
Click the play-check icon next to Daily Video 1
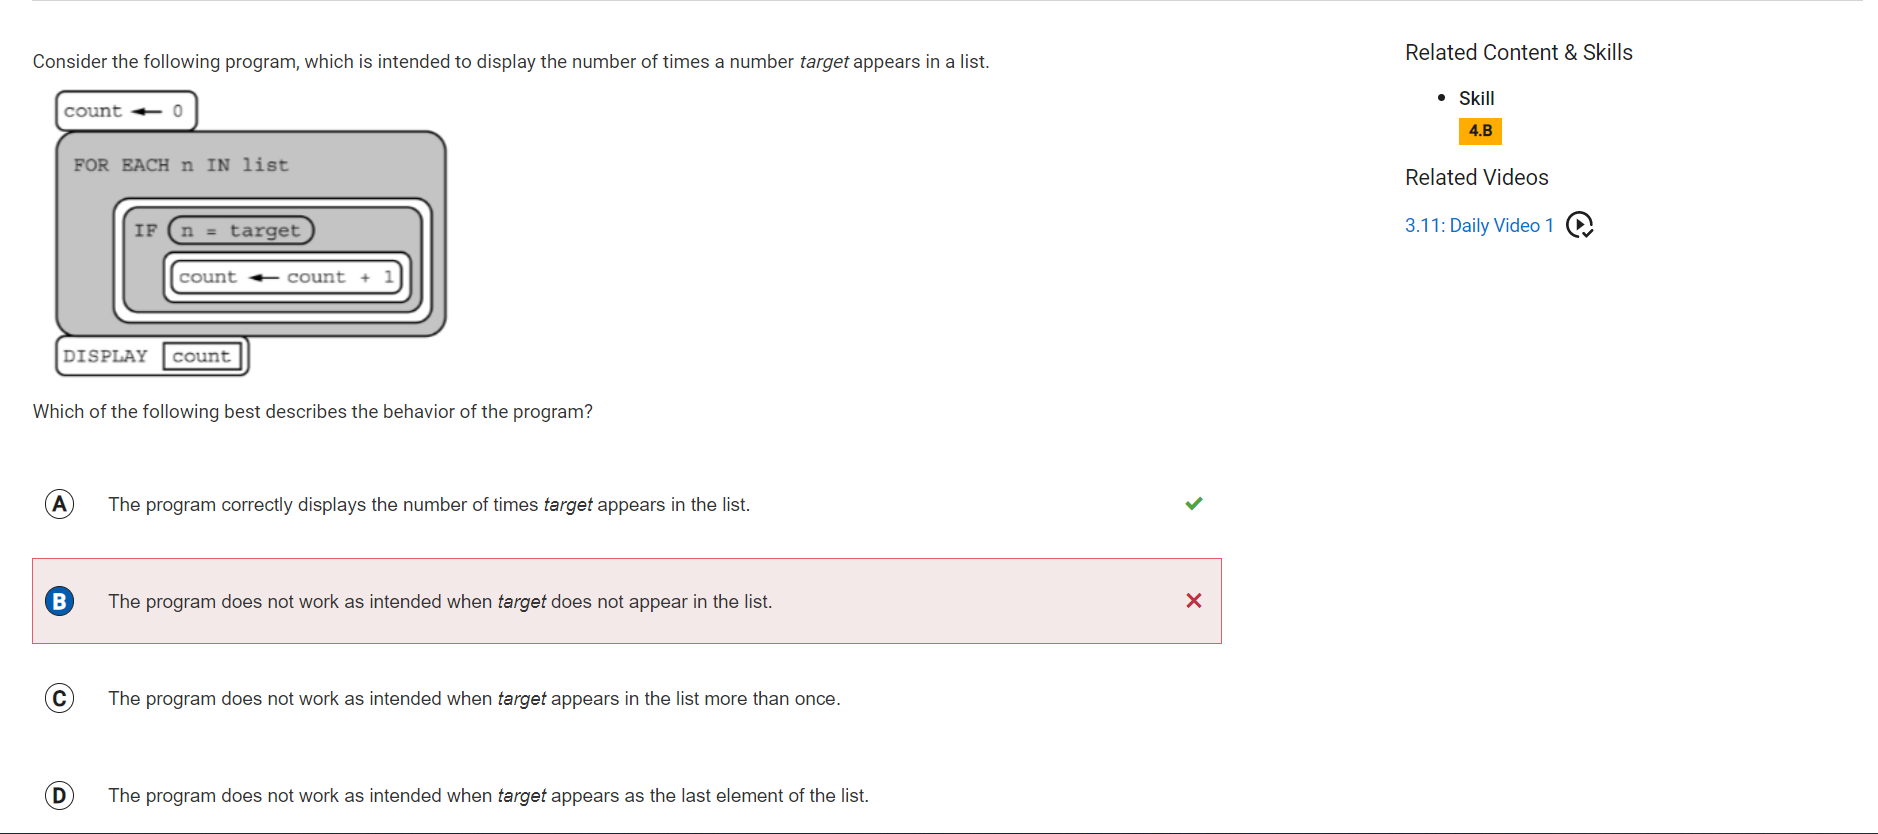pos(1579,225)
